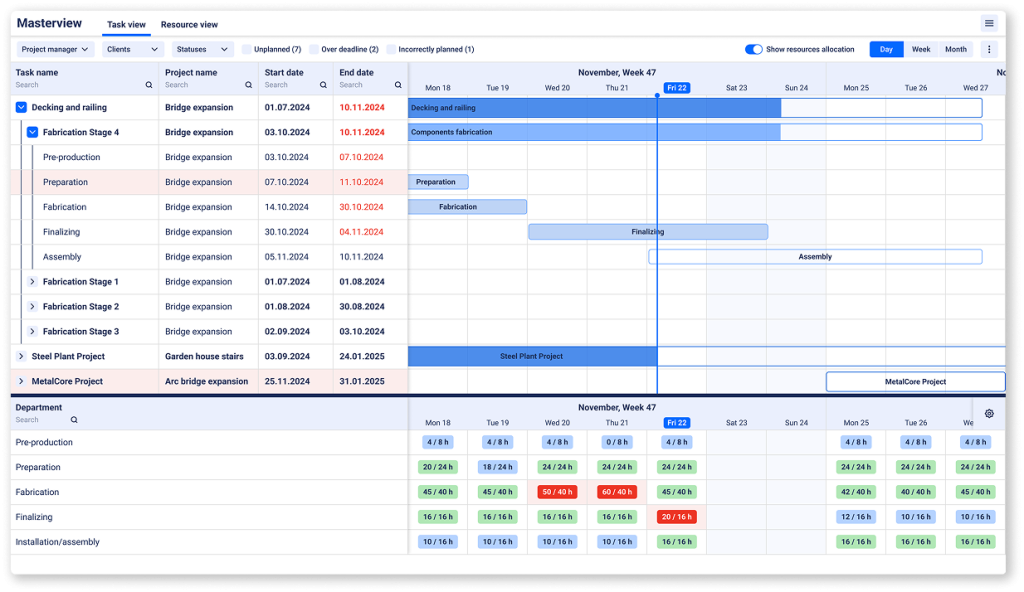Viewport: 1024px width, 592px height.
Task: Open the hamburger menu at top right
Action: pyautogui.click(x=989, y=22)
